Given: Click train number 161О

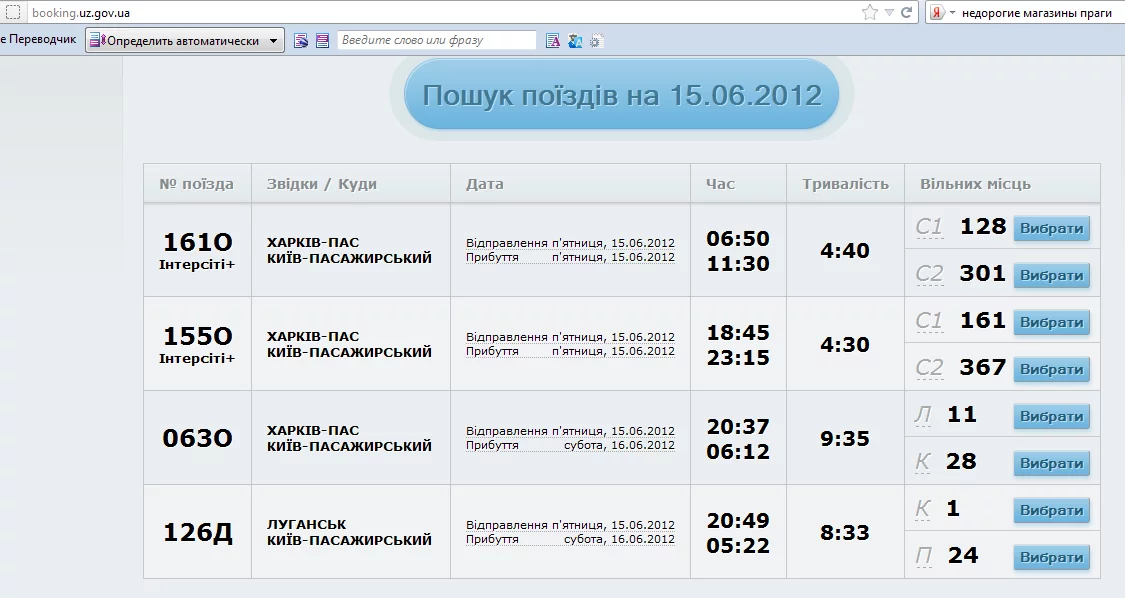Looking at the screenshot, I should tap(198, 242).
